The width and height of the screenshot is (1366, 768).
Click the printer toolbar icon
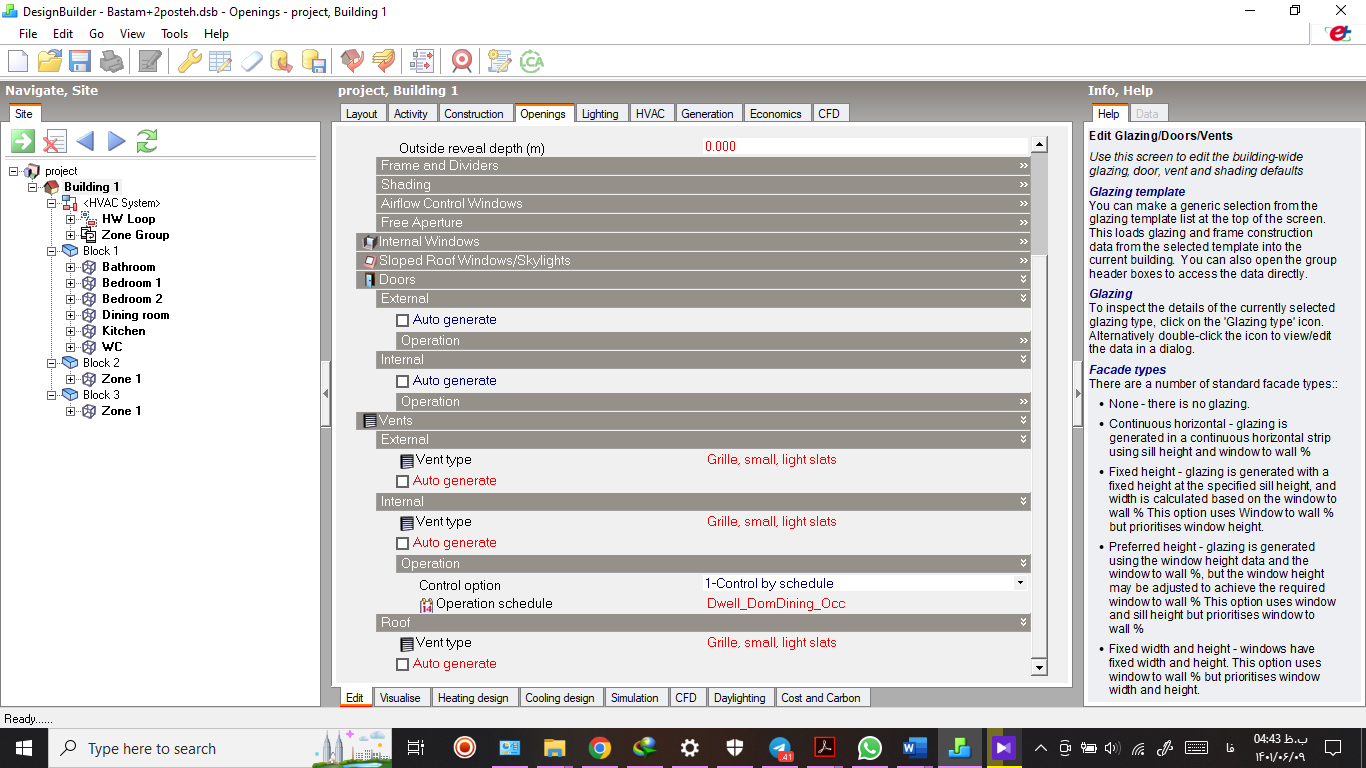coord(111,61)
